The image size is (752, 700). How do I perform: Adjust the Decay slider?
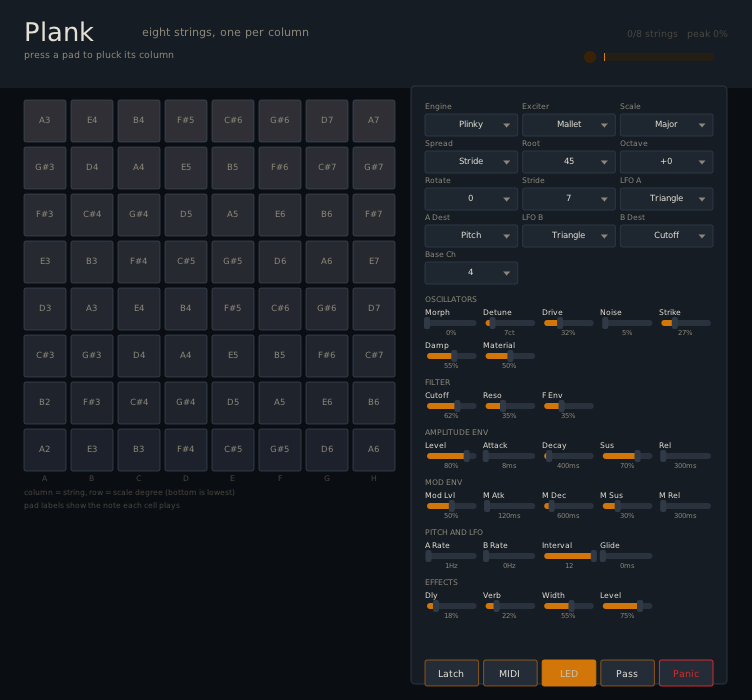pos(568,456)
